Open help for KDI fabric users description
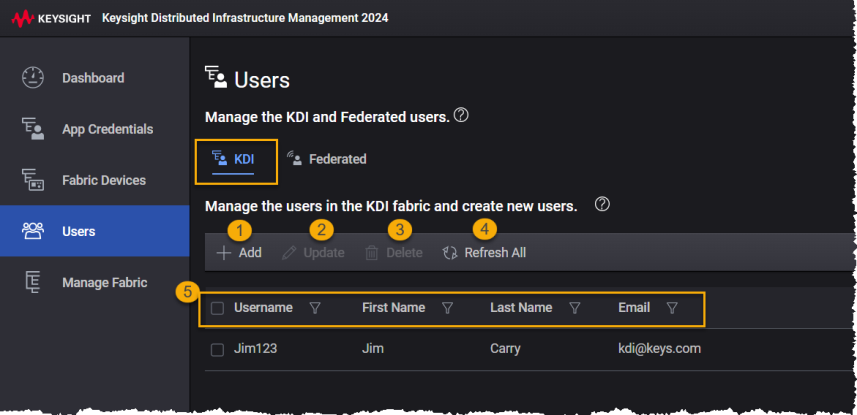This screenshot has height=415, width=857. (602, 204)
